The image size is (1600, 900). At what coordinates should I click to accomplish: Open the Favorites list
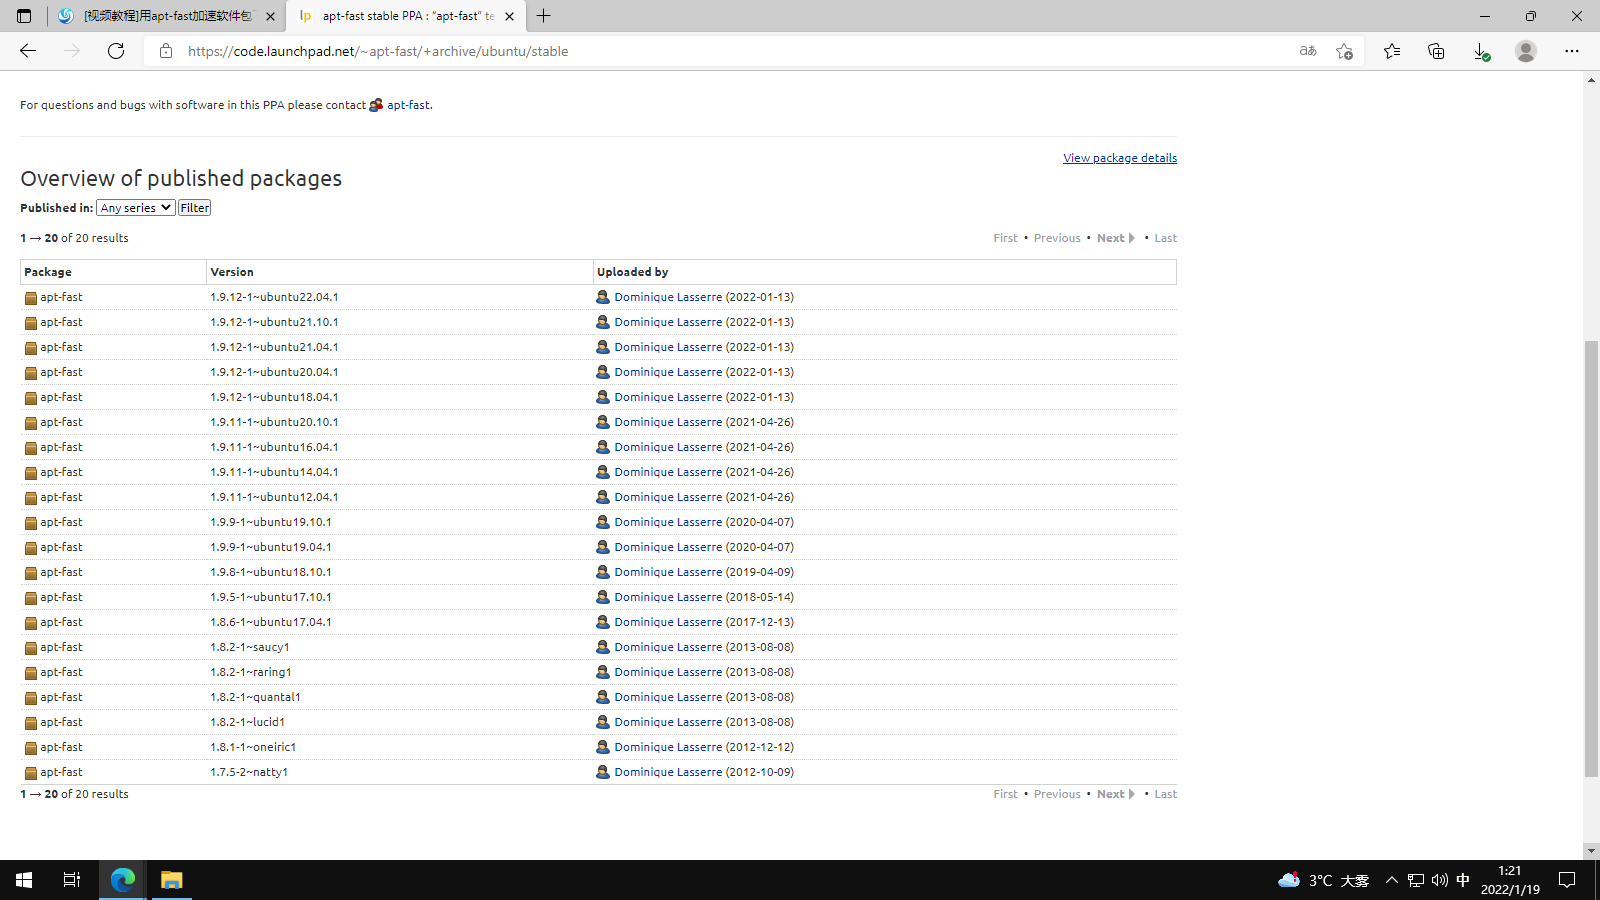[1392, 51]
